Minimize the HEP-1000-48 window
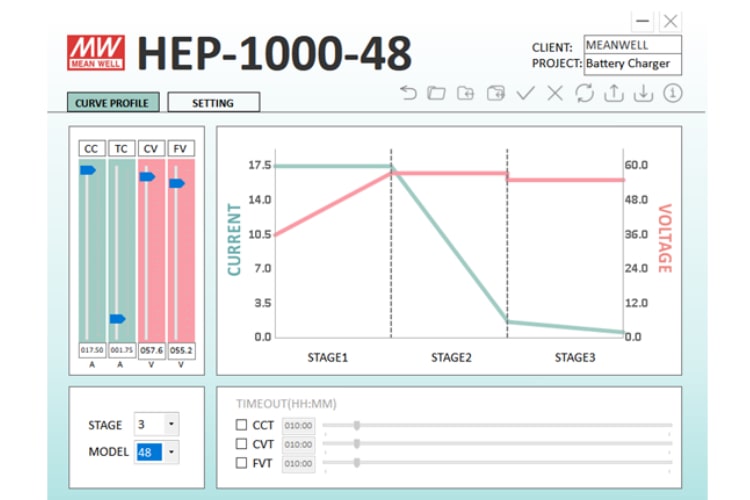 642,21
